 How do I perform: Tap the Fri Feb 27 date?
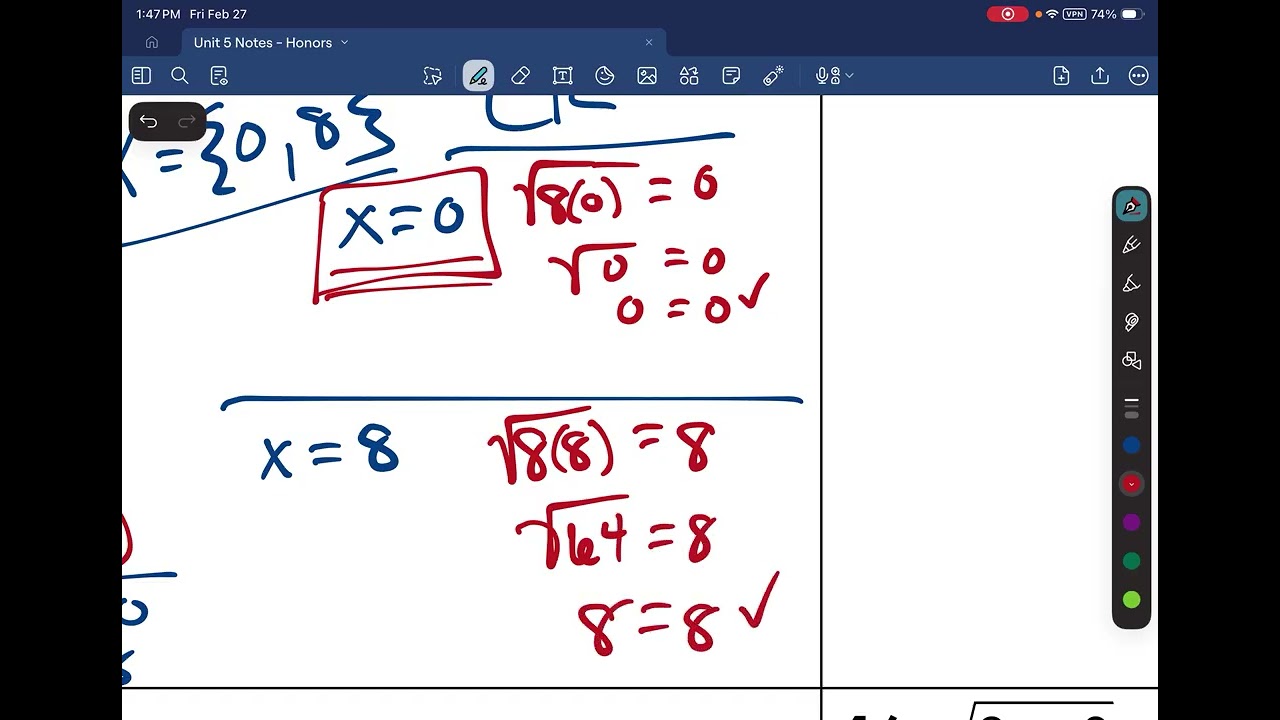218,14
